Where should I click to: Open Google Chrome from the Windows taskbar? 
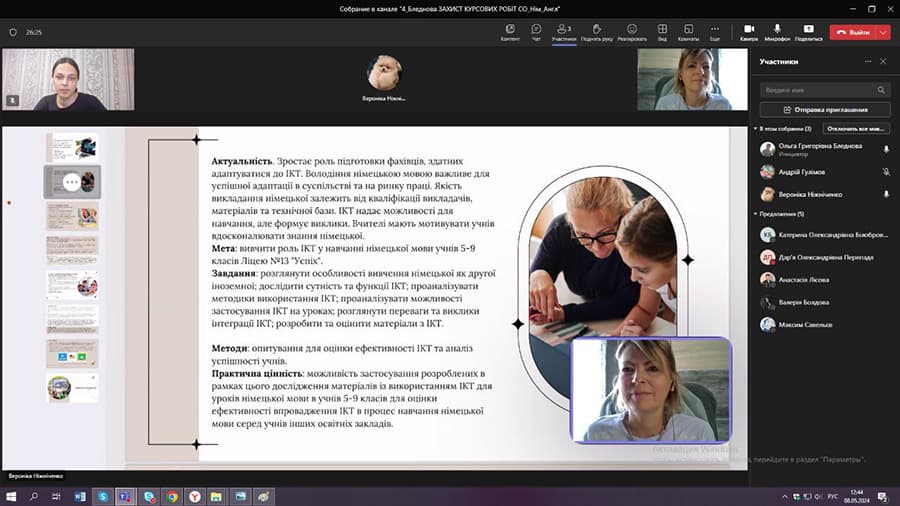172,496
